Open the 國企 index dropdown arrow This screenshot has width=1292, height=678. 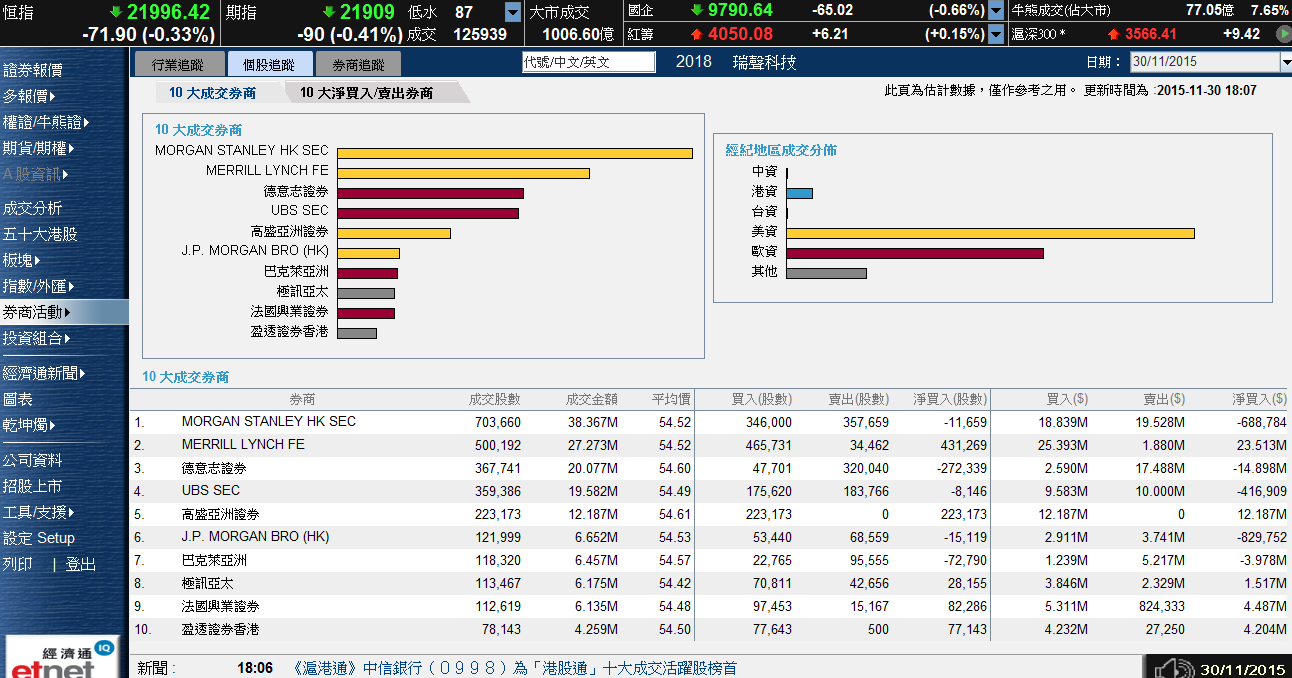pyautogui.click(x=996, y=12)
